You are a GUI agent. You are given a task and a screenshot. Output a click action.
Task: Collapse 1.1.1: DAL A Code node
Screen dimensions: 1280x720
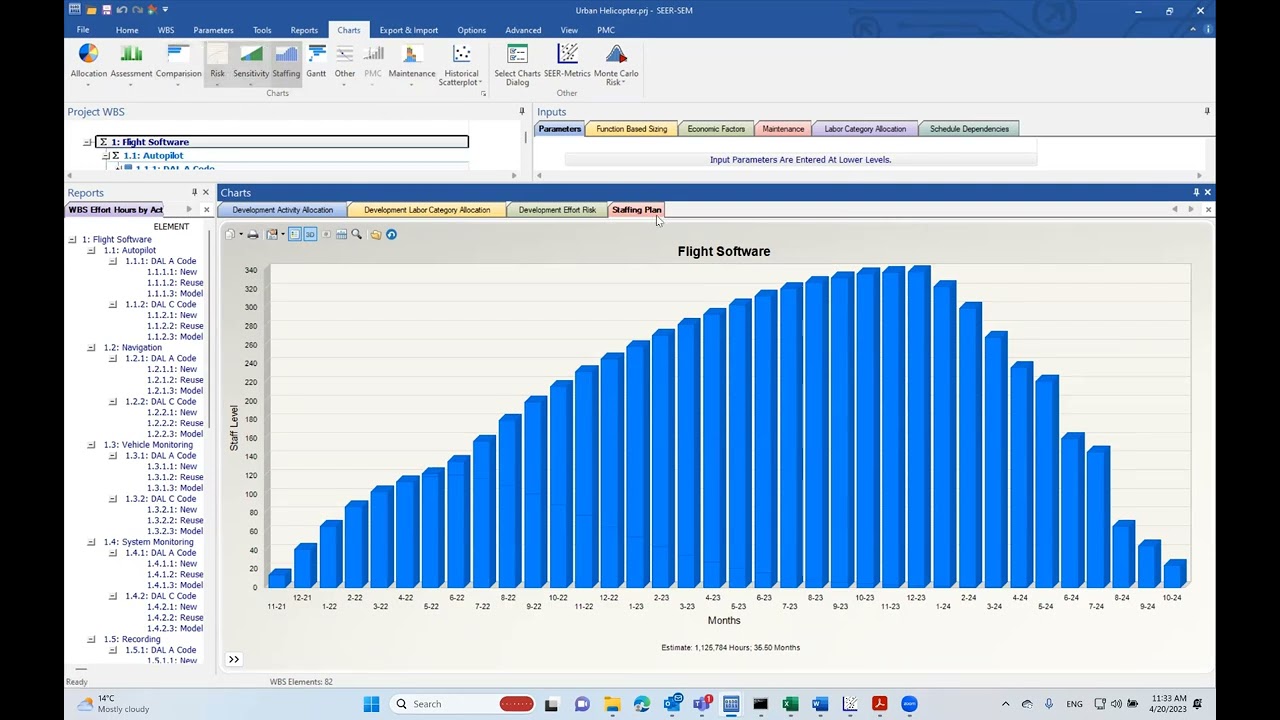coord(113,261)
